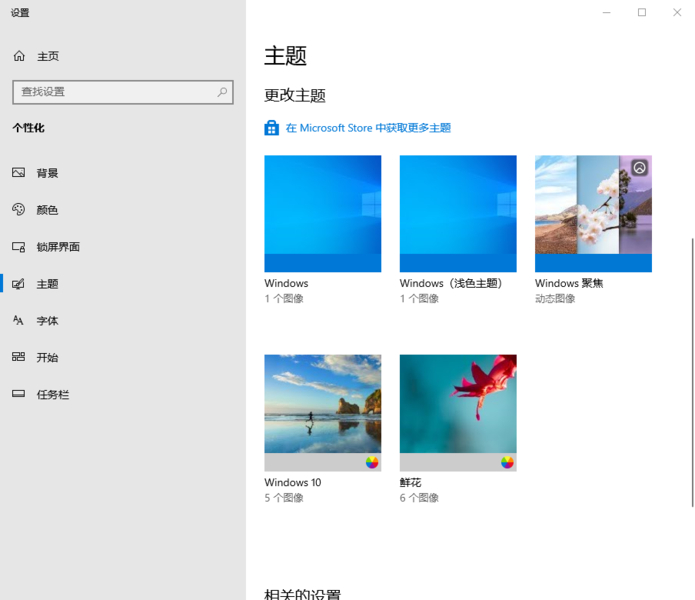Click the "个性化" sidebar heading
The height and width of the screenshot is (600, 695).
28,128
